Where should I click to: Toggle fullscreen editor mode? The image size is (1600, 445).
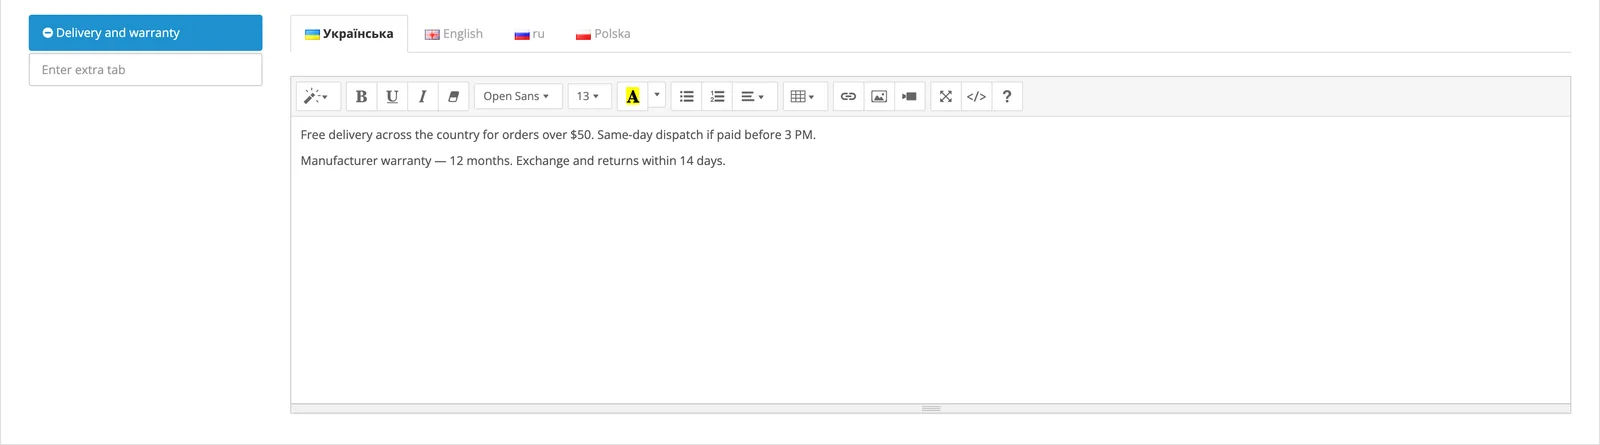click(945, 96)
